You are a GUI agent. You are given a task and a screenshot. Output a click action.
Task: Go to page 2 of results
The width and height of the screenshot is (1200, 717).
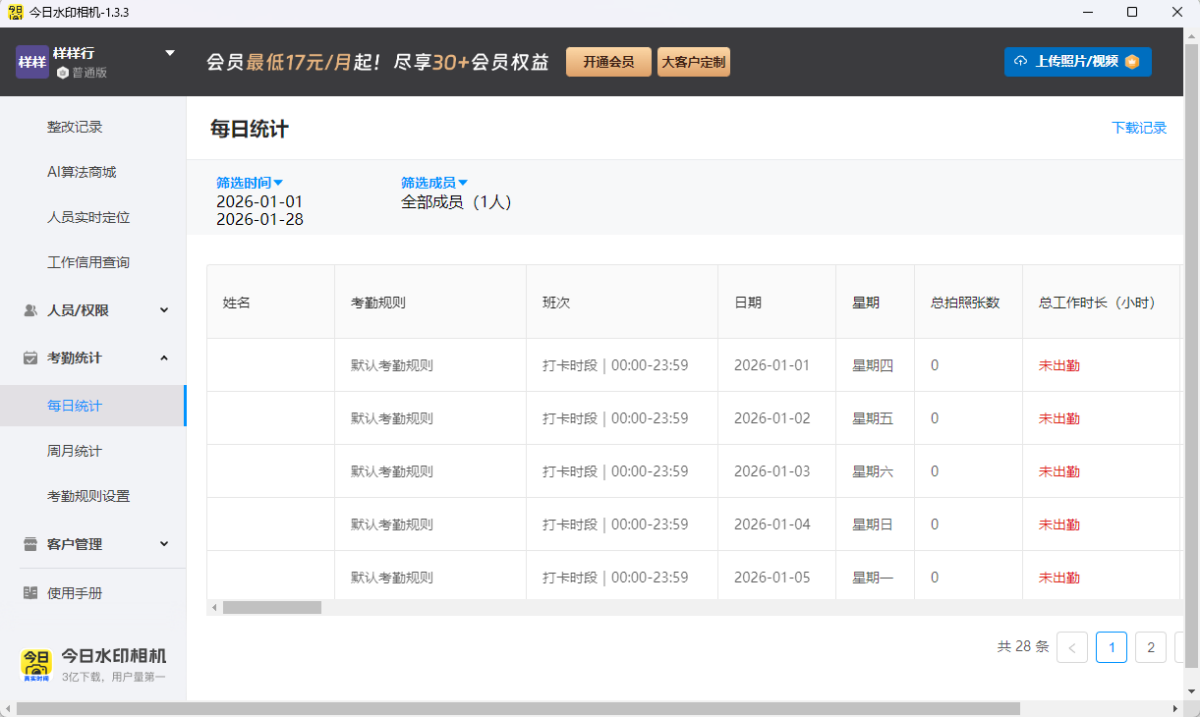[x=1150, y=648]
